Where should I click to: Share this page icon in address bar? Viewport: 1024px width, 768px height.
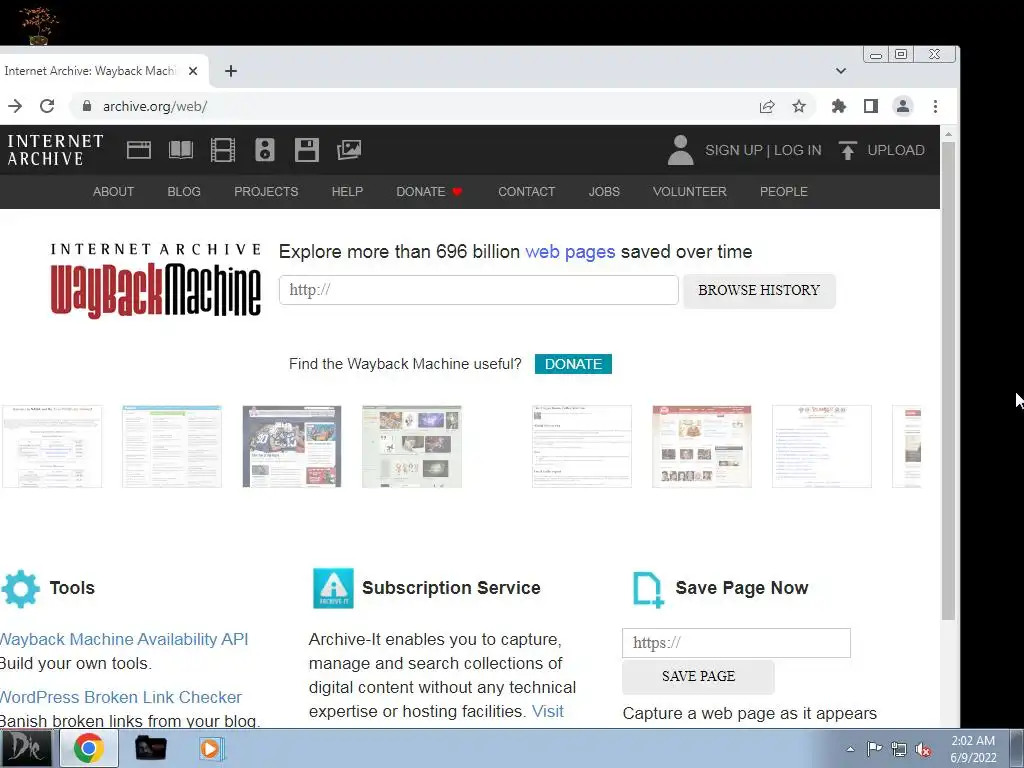click(x=767, y=106)
